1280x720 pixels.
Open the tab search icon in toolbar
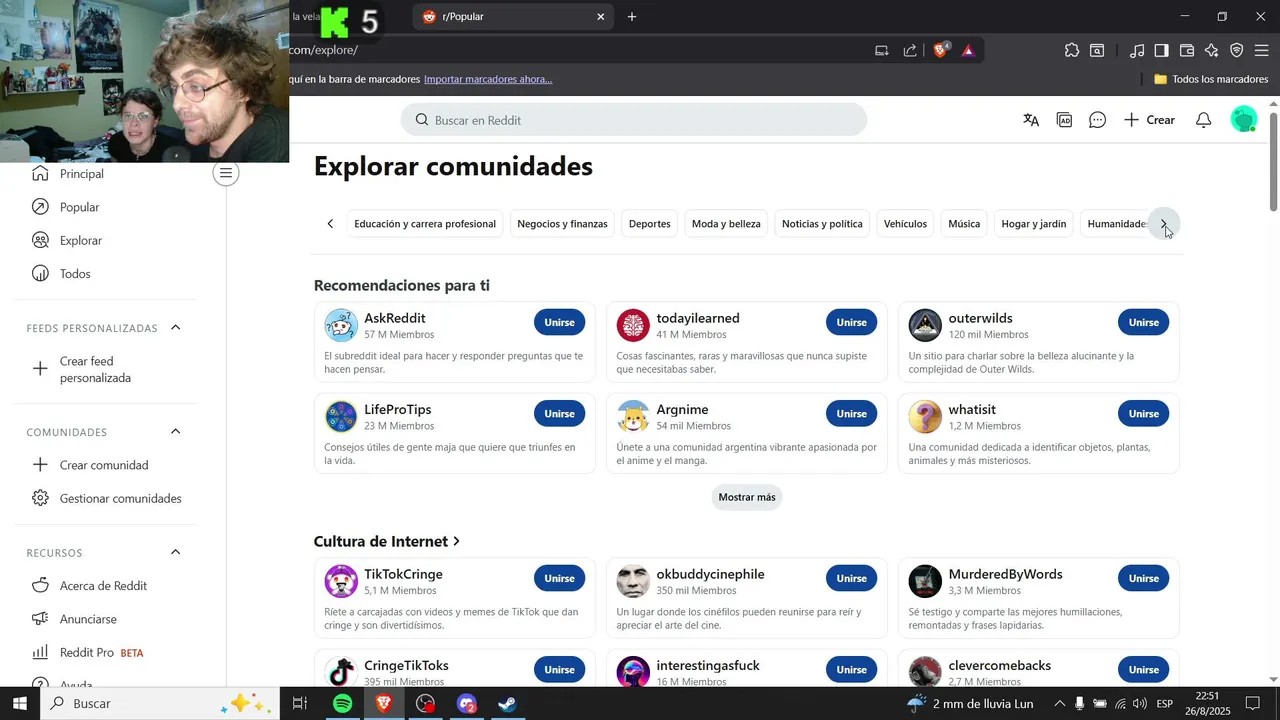pyautogui.click(x=1097, y=50)
